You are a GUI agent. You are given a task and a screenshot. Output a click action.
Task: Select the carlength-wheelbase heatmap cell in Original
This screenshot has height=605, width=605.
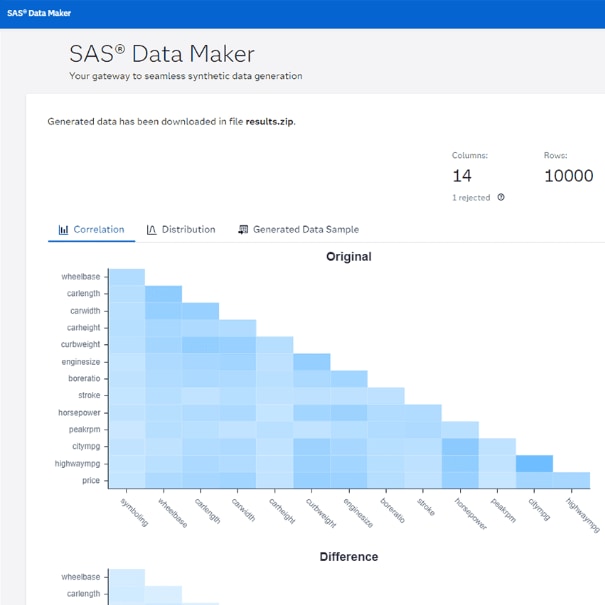[x=164, y=294]
